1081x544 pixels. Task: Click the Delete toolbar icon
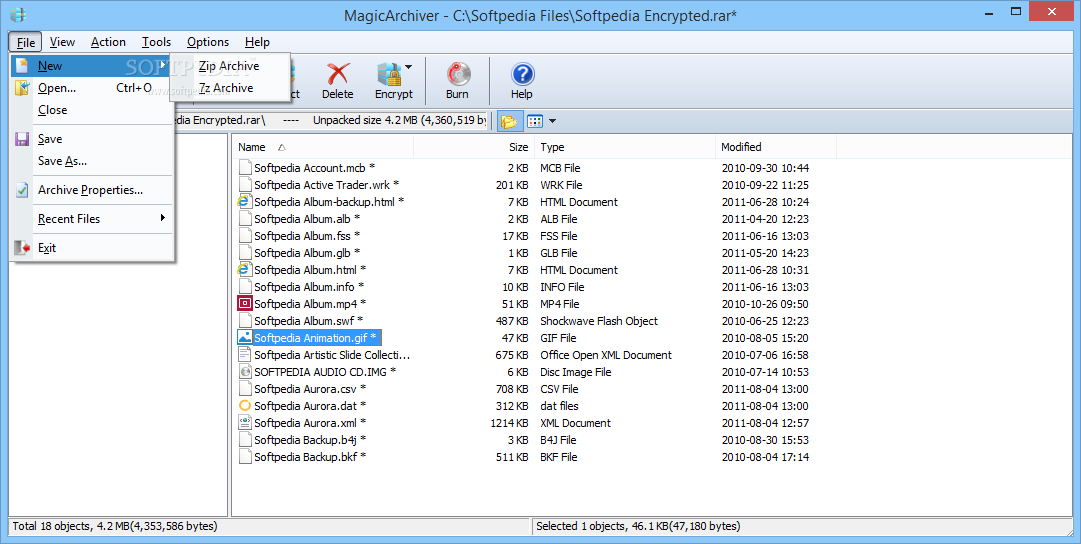[x=337, y=74]
